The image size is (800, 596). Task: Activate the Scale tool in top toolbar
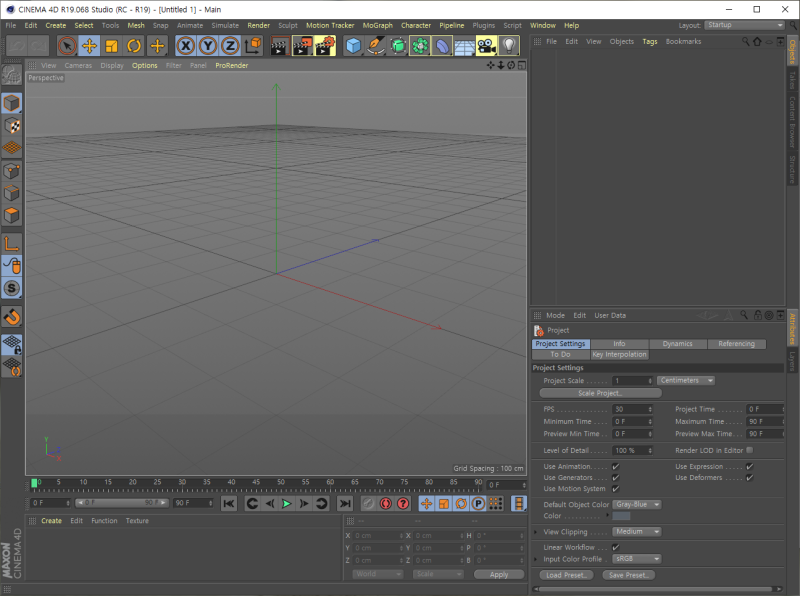(x=112, y=46)
